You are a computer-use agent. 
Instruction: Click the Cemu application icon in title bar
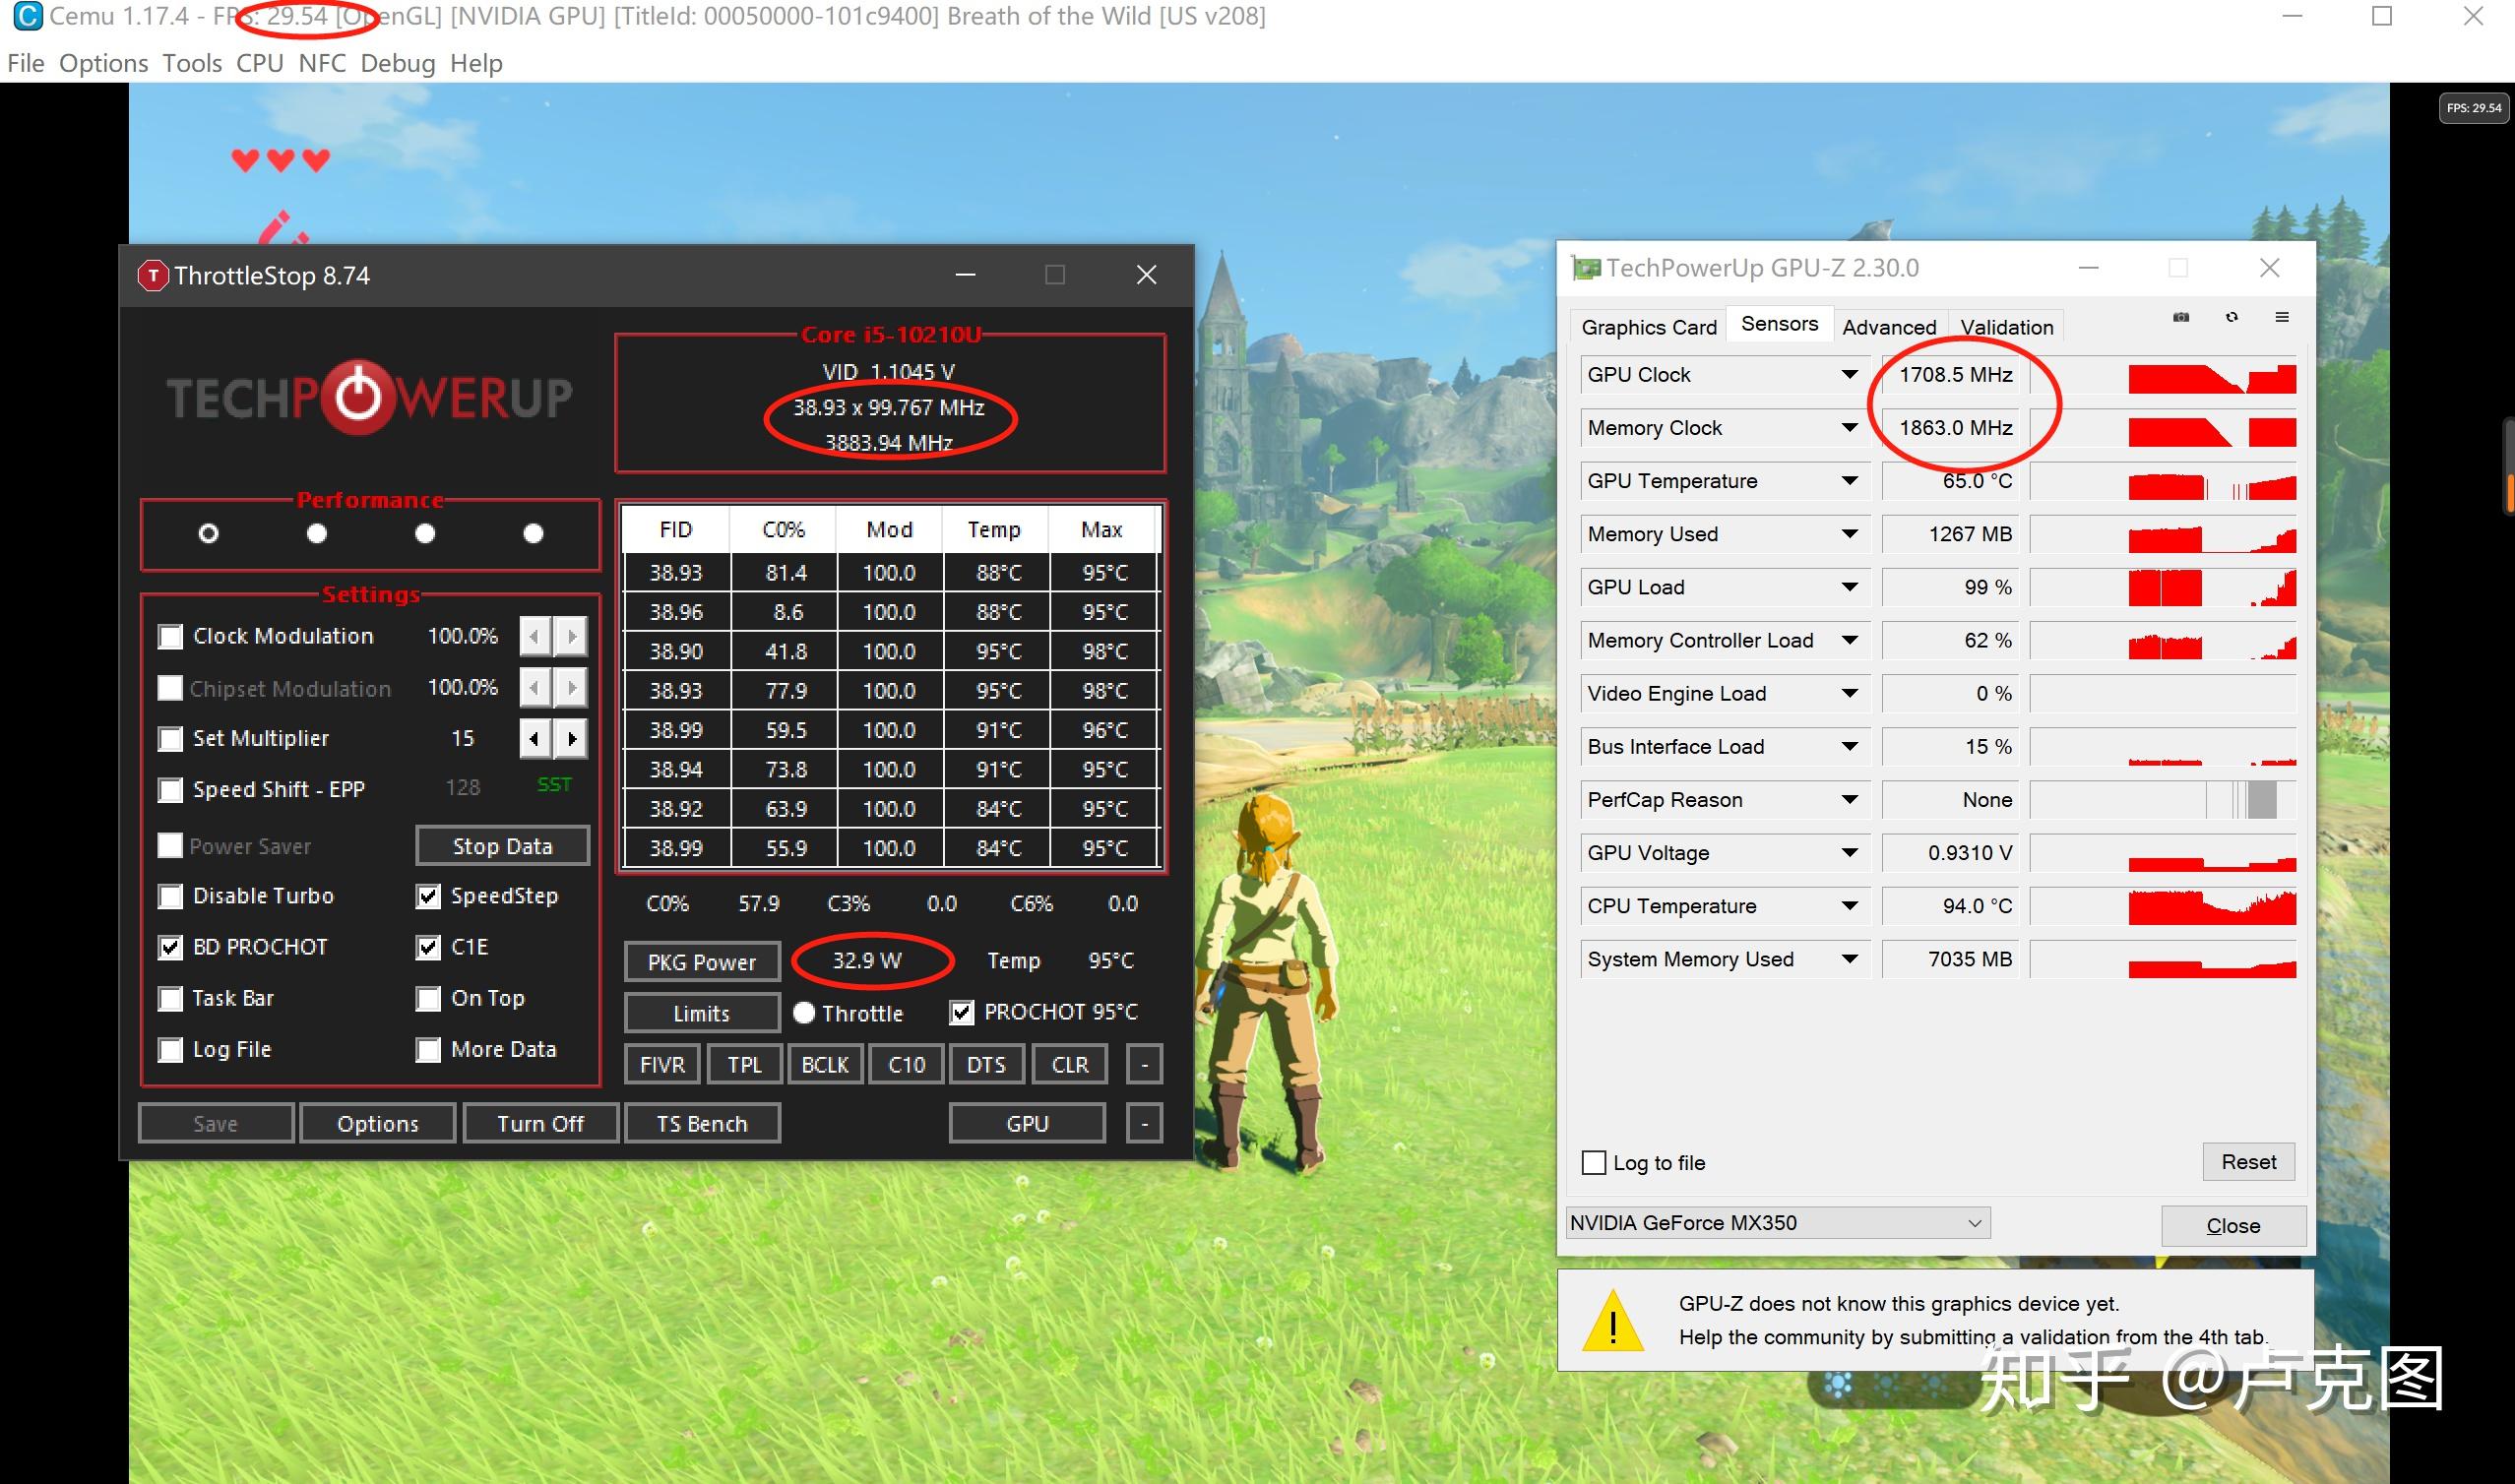(x=27, y=16)
